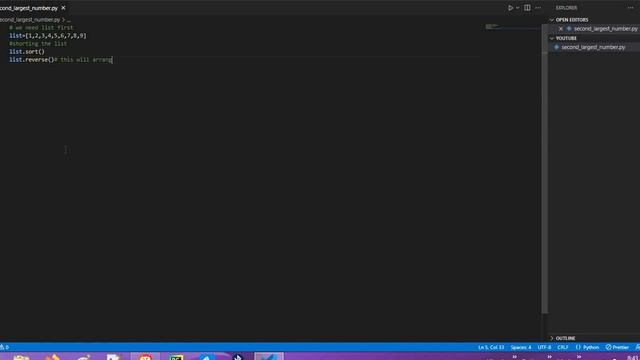Viewport: 640px width, 360px height.
Task: Click the breadcrumb file name second_largest_number.py
Action: 30,20
